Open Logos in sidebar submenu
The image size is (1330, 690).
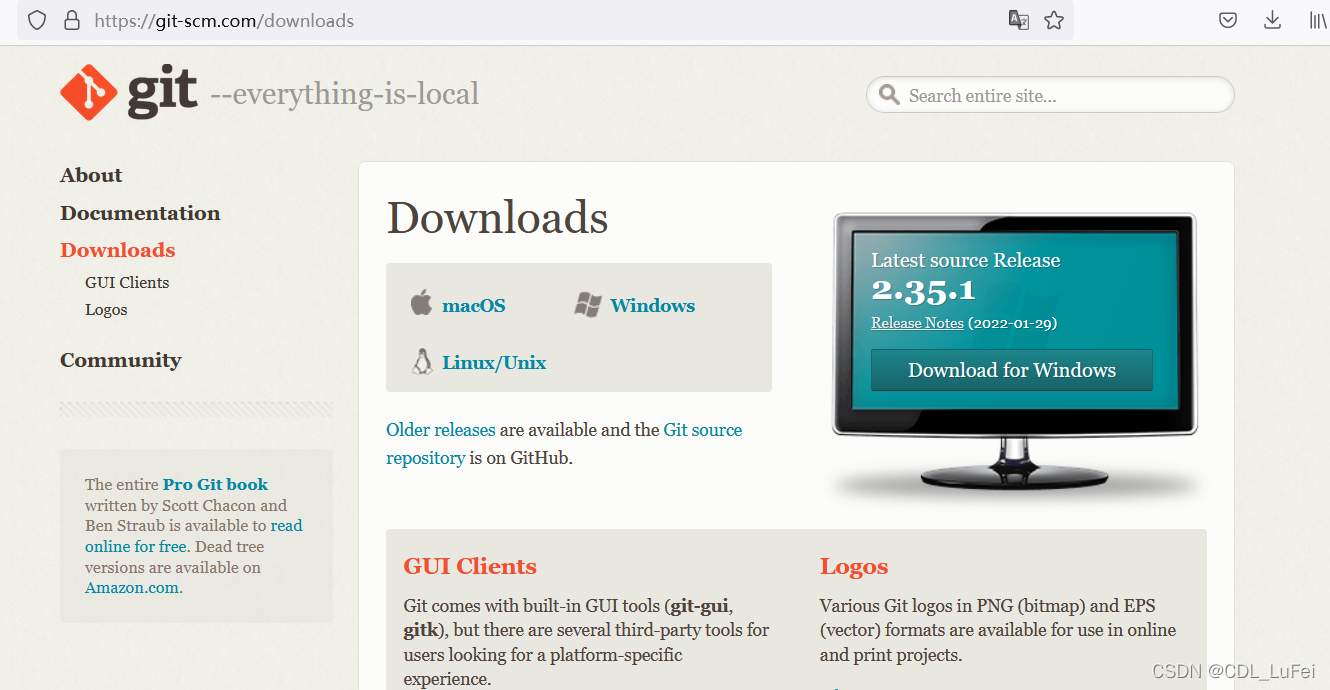click(106, 310)
